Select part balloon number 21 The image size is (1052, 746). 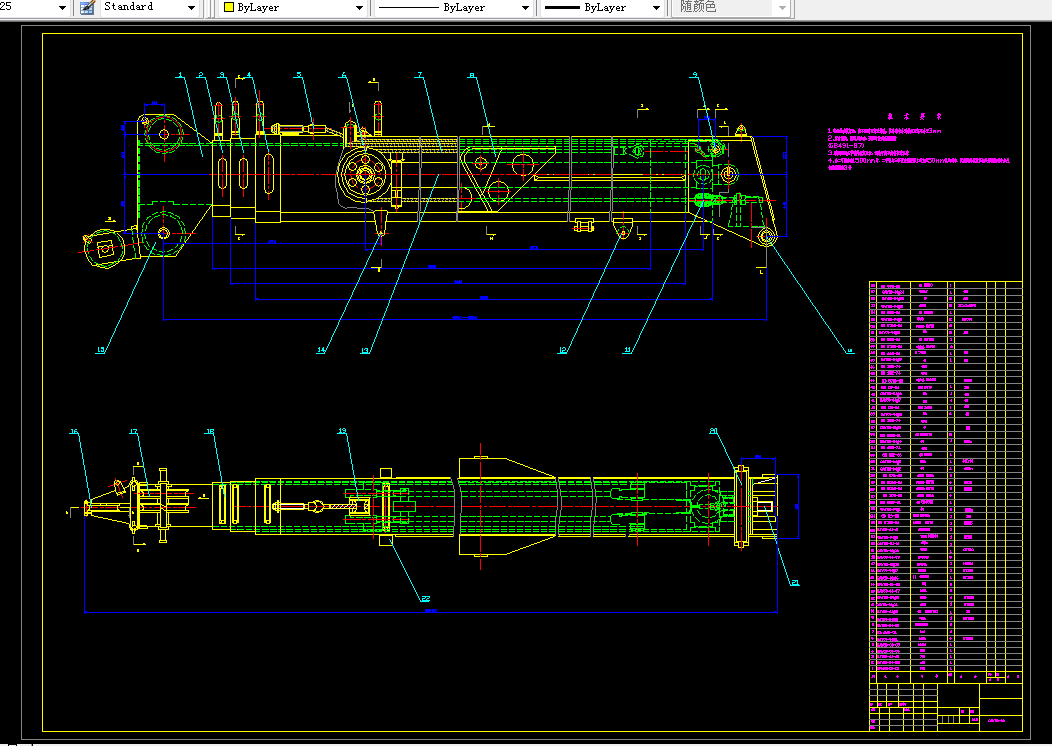click(795, 583)
